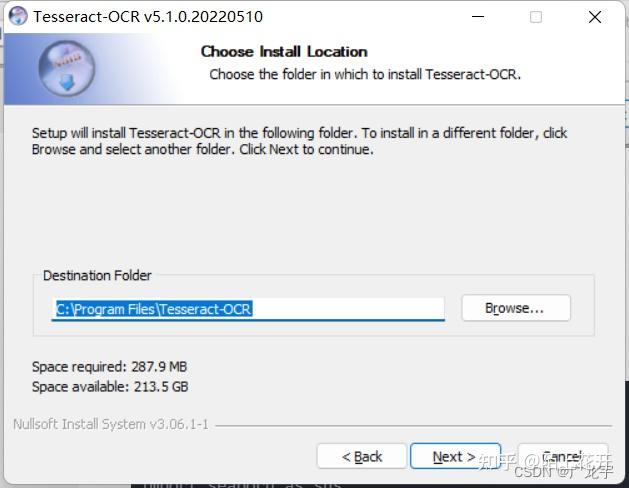This screenshot has width=629, height=488.
Task: Click the Space required: 287.9 MB text
Action: (110, 367)
